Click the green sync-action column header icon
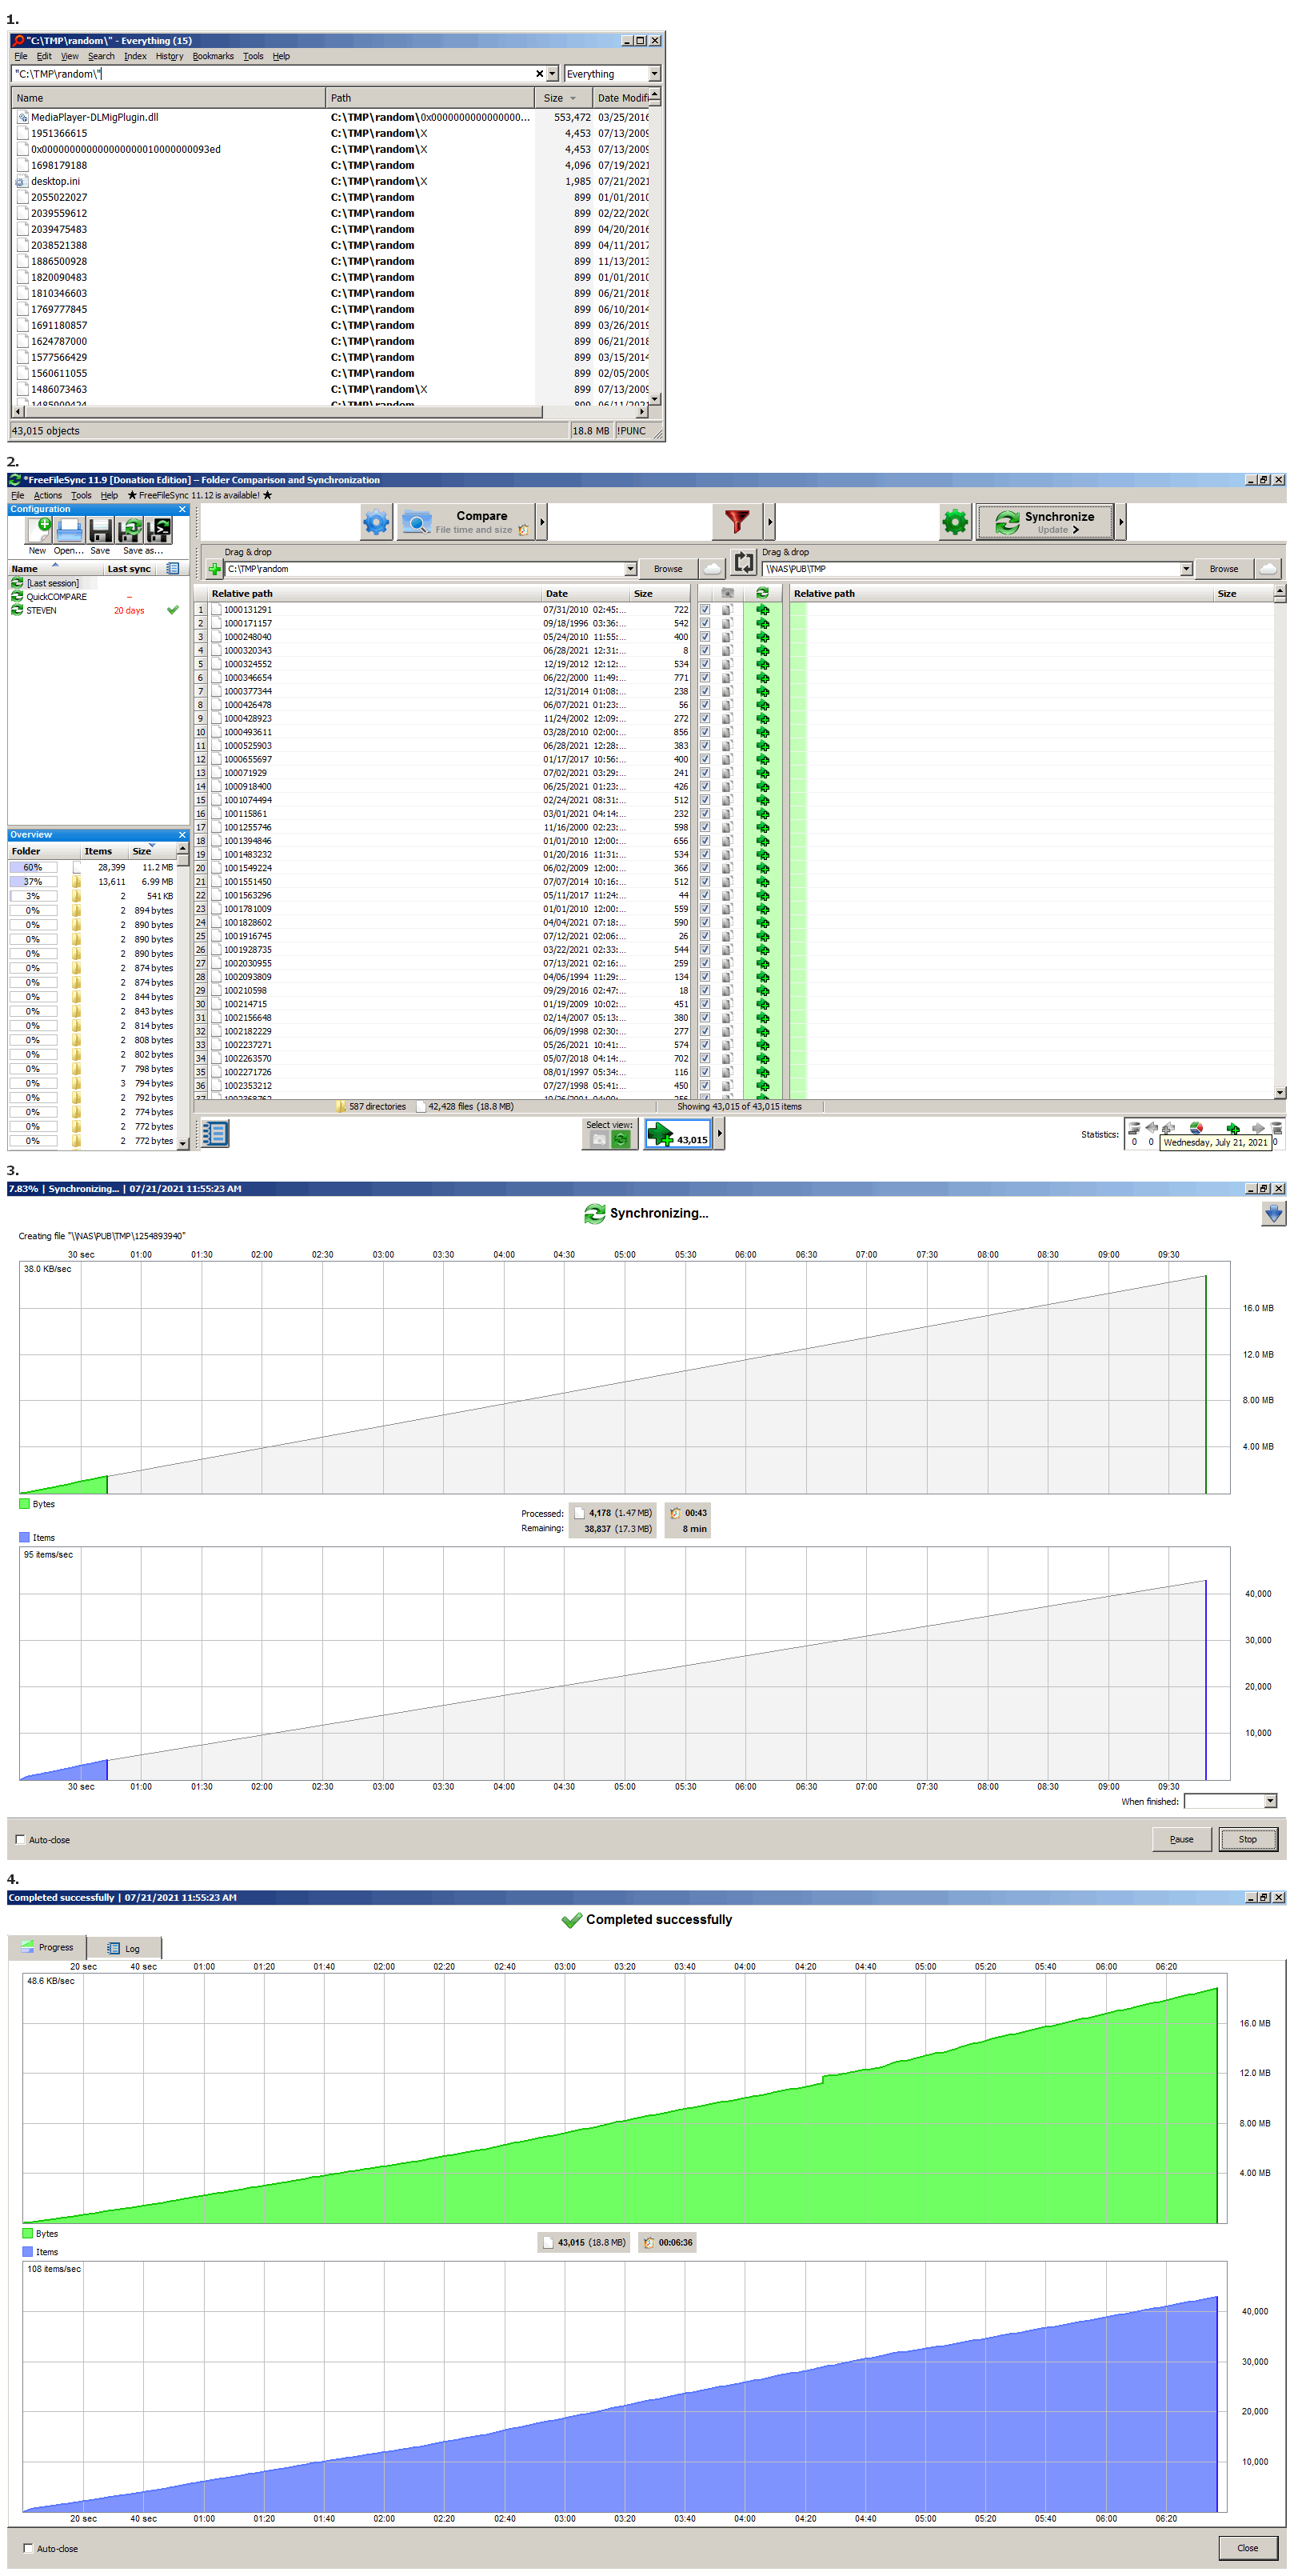1294x2576 pixels. (x=762, y=594)
